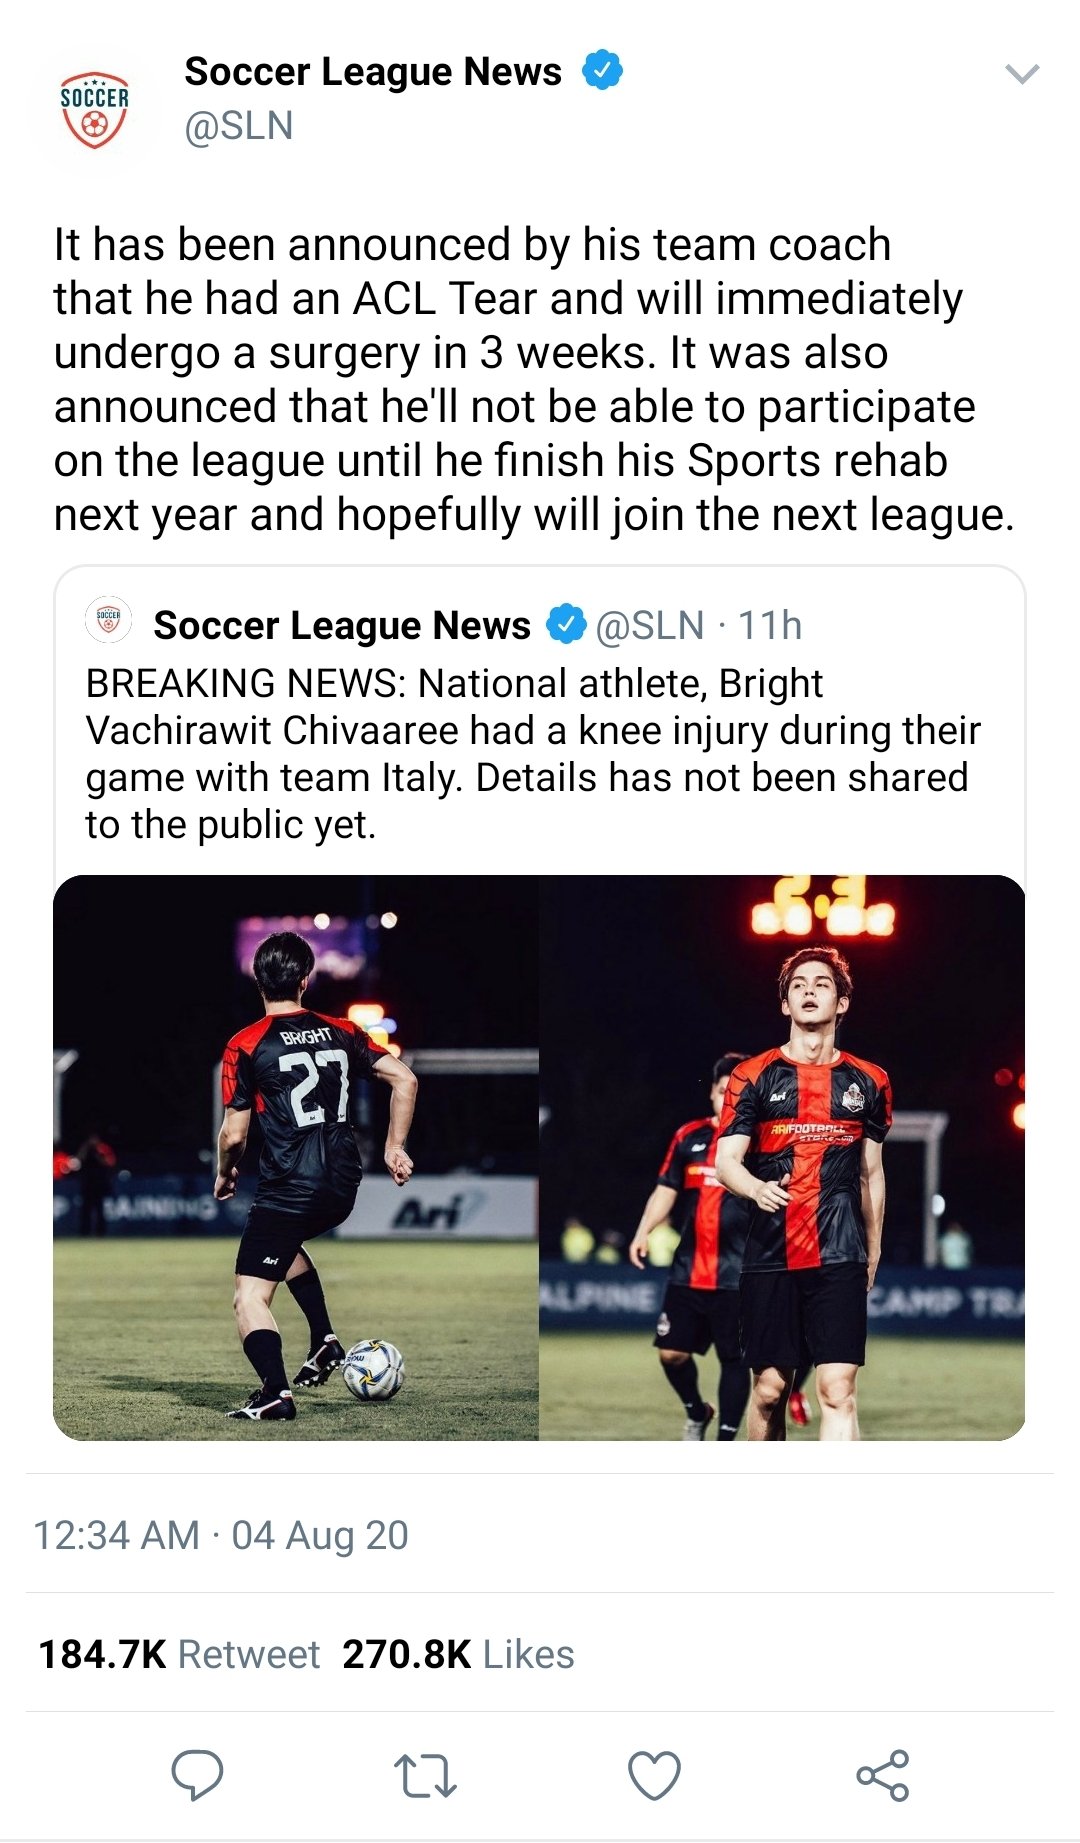Tap the retweet arrows icon

(425, 1776)
